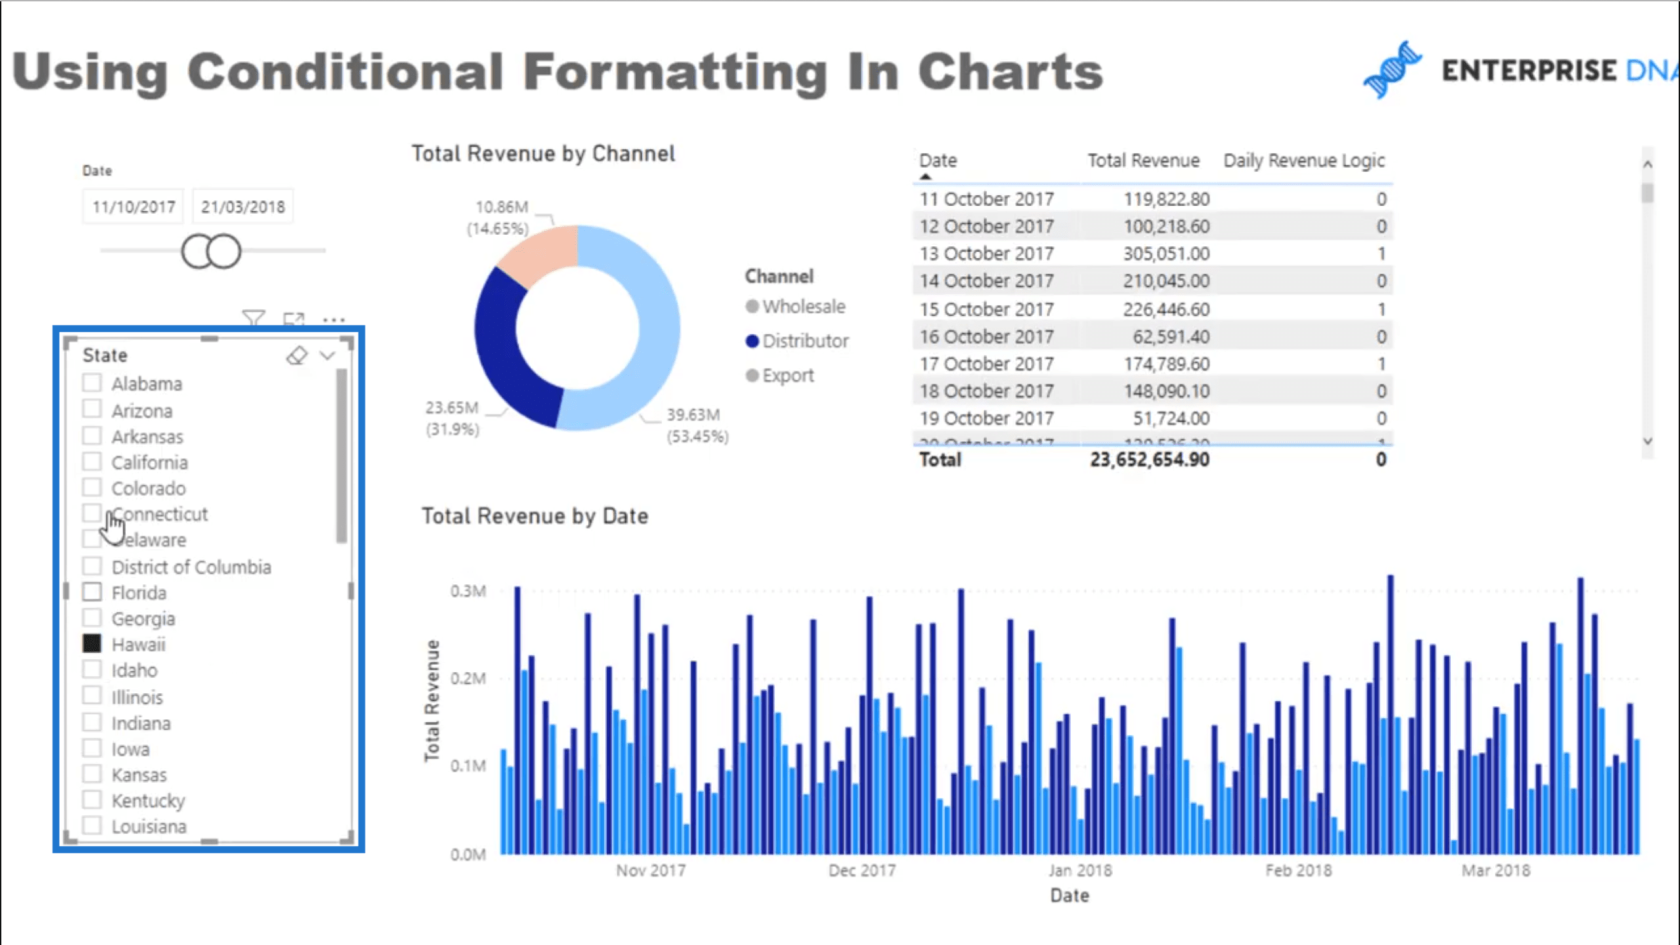
Task: Click the right date slider handle
Action: pos(225,251)
